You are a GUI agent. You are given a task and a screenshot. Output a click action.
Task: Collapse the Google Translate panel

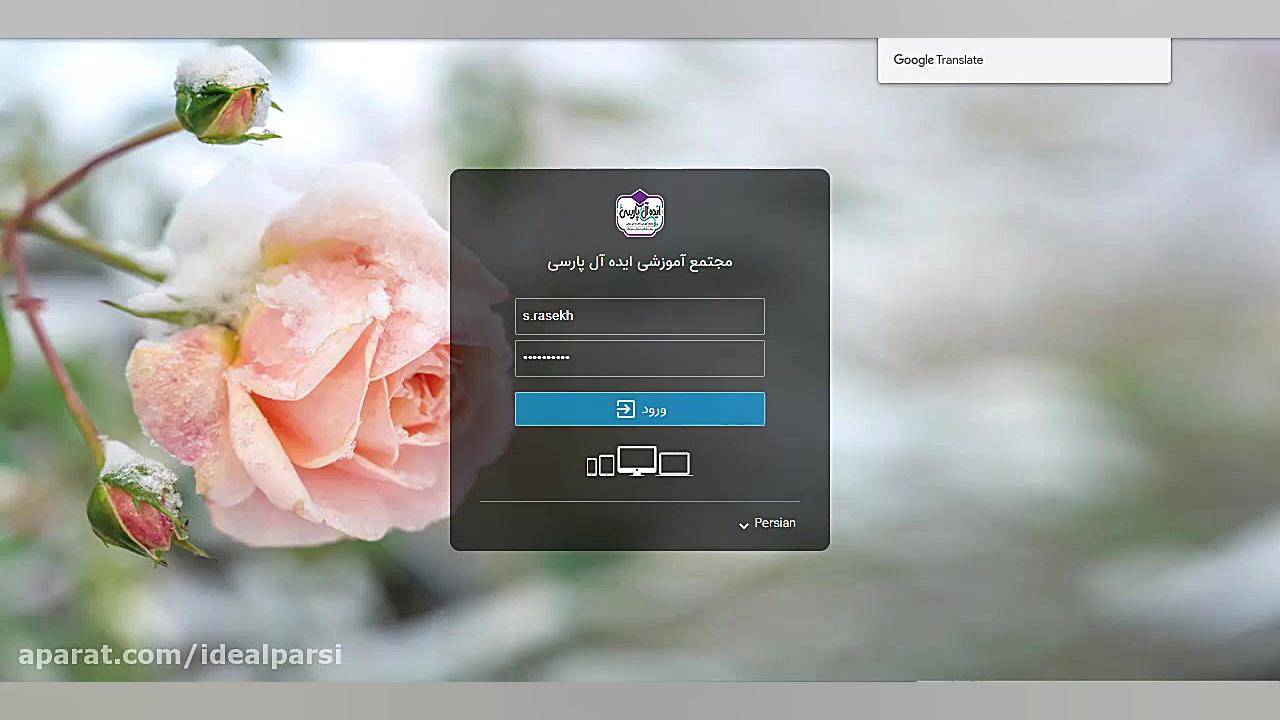[1024, 60]
